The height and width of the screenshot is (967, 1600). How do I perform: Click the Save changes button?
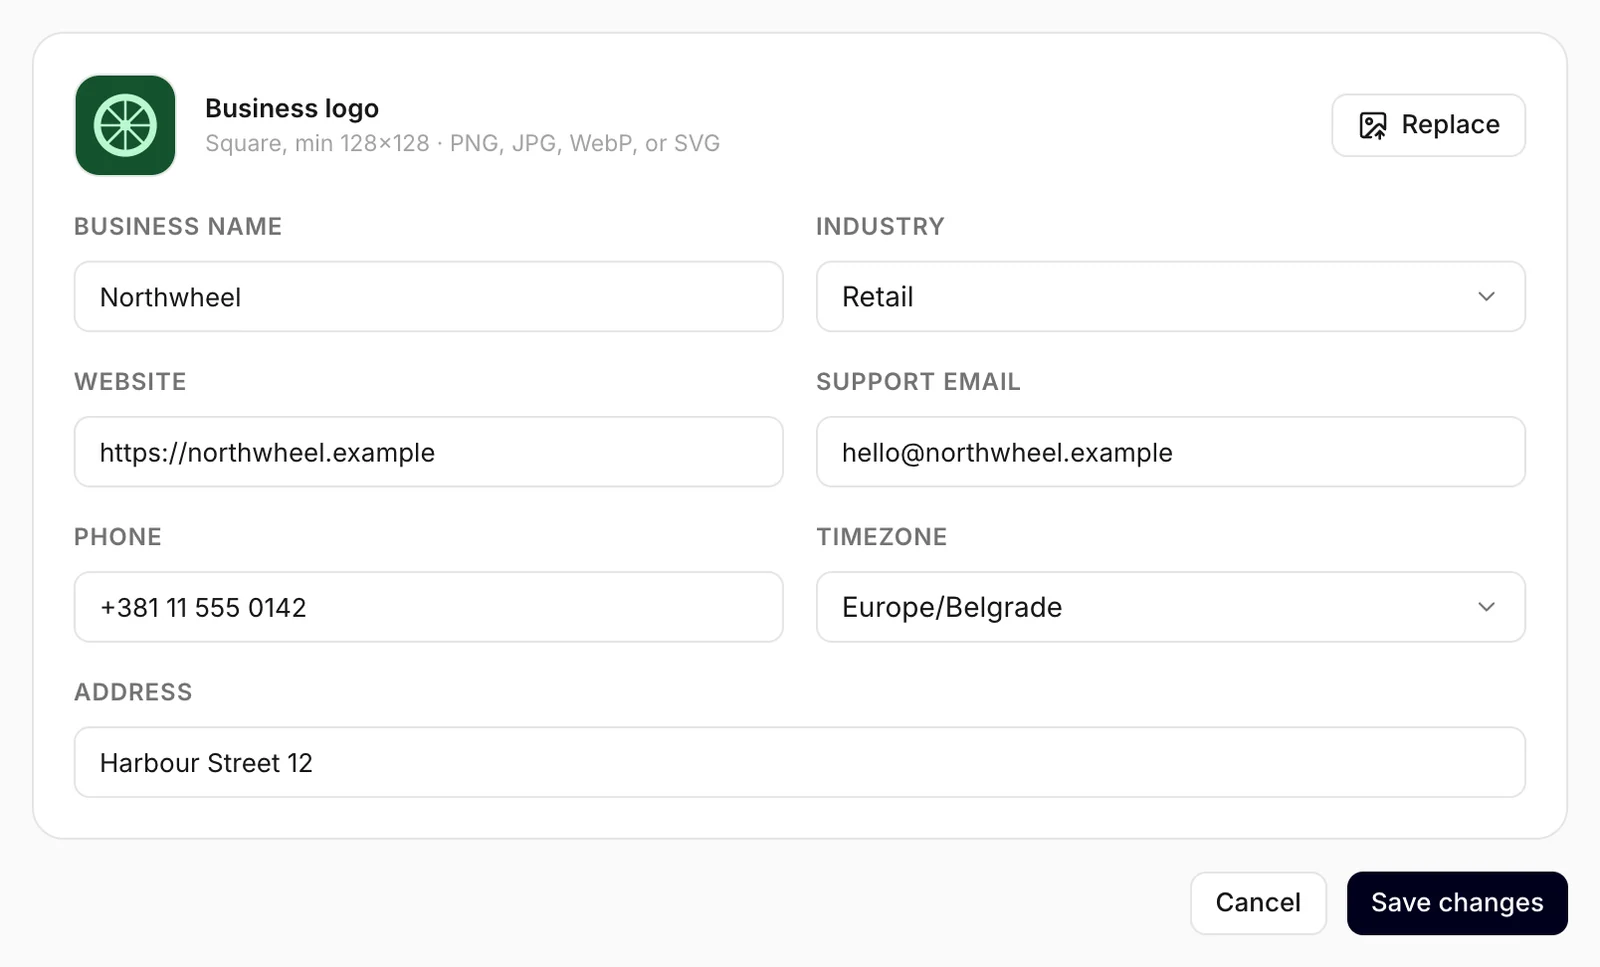[1457, 903]
